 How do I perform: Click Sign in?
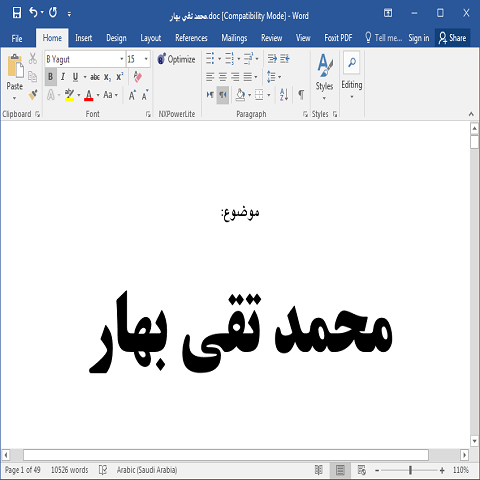click(x=419, y=38)
